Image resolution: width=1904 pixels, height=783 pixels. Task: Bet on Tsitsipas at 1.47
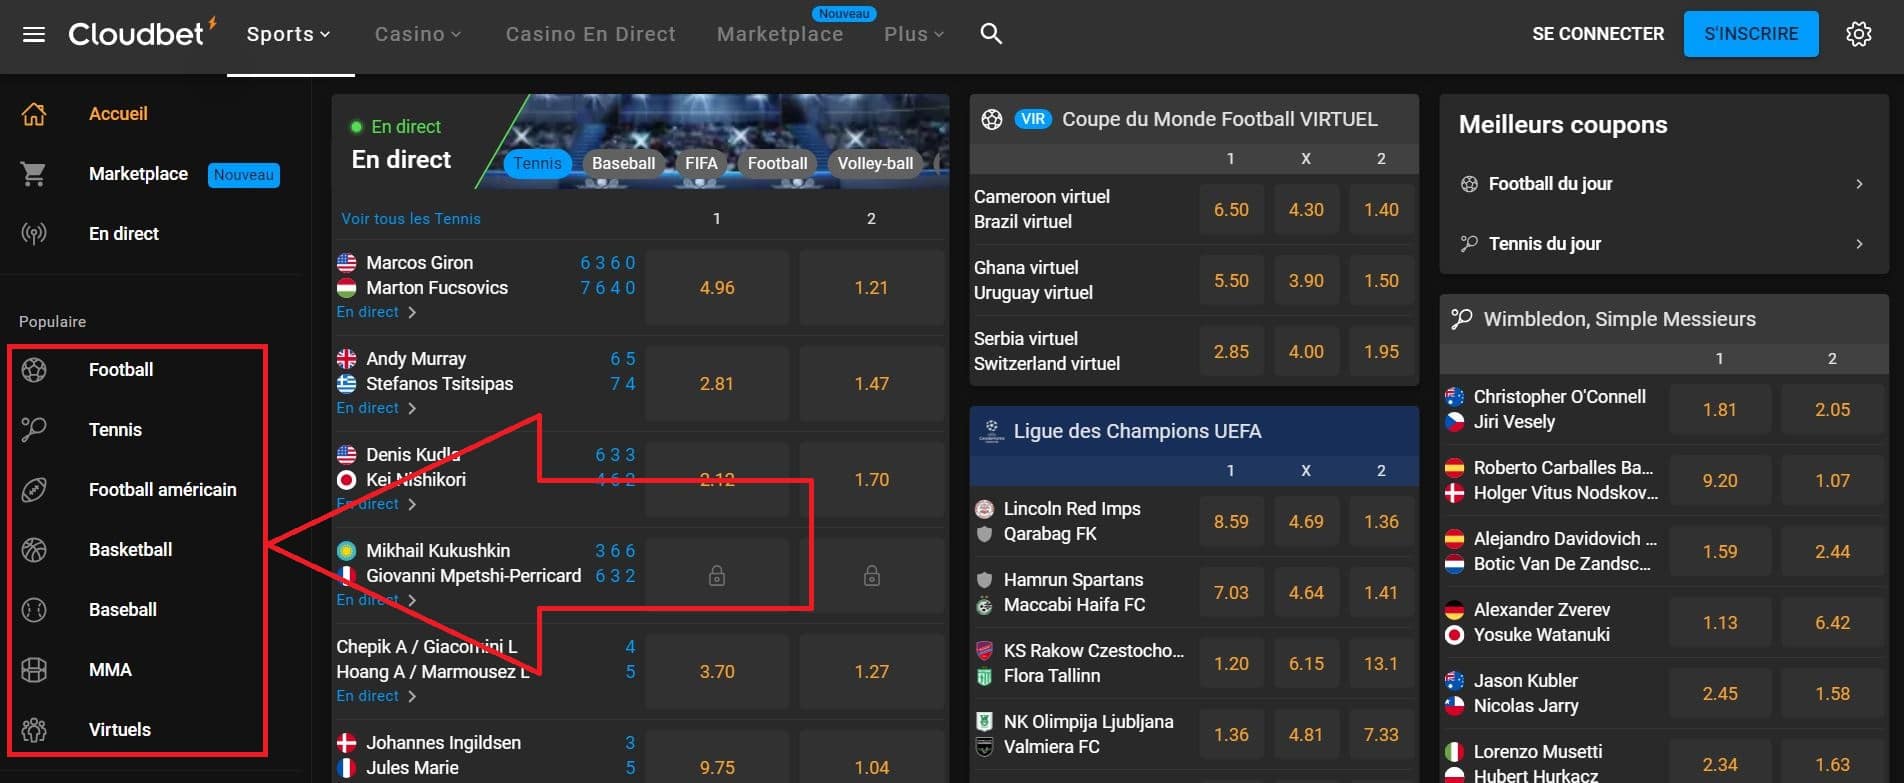871,384
